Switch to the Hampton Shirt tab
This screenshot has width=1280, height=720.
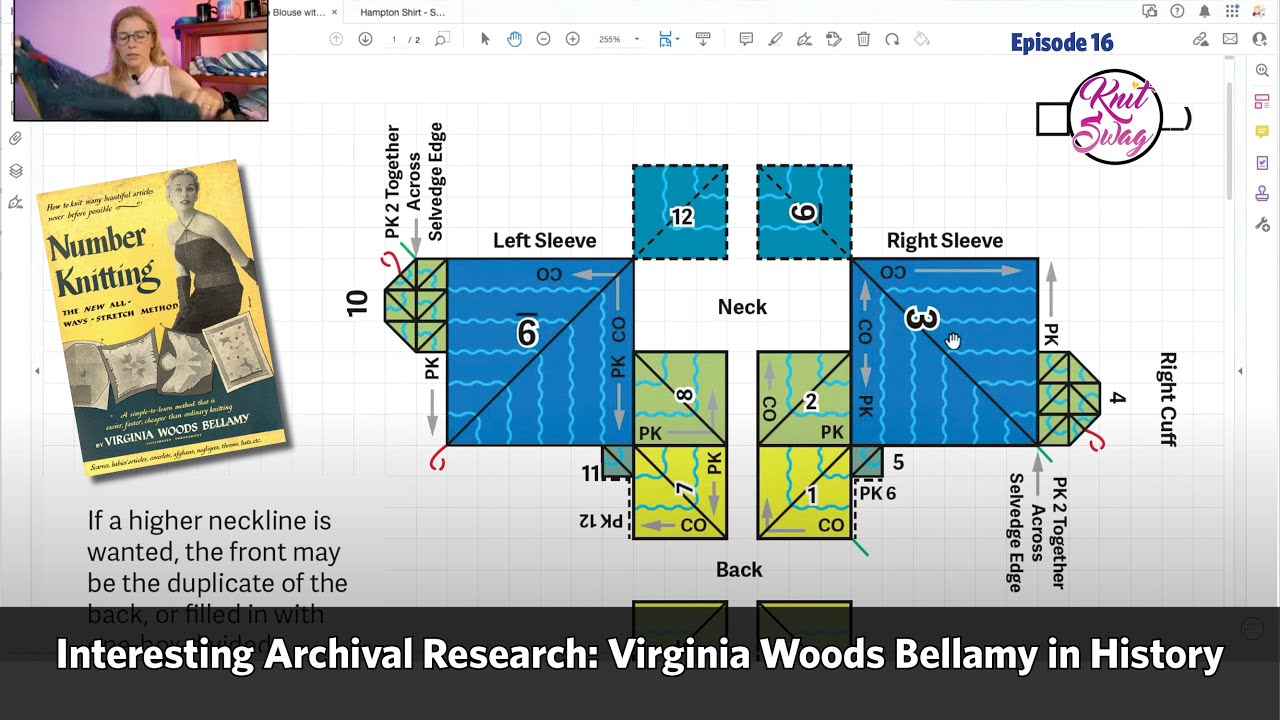point(403,12)
